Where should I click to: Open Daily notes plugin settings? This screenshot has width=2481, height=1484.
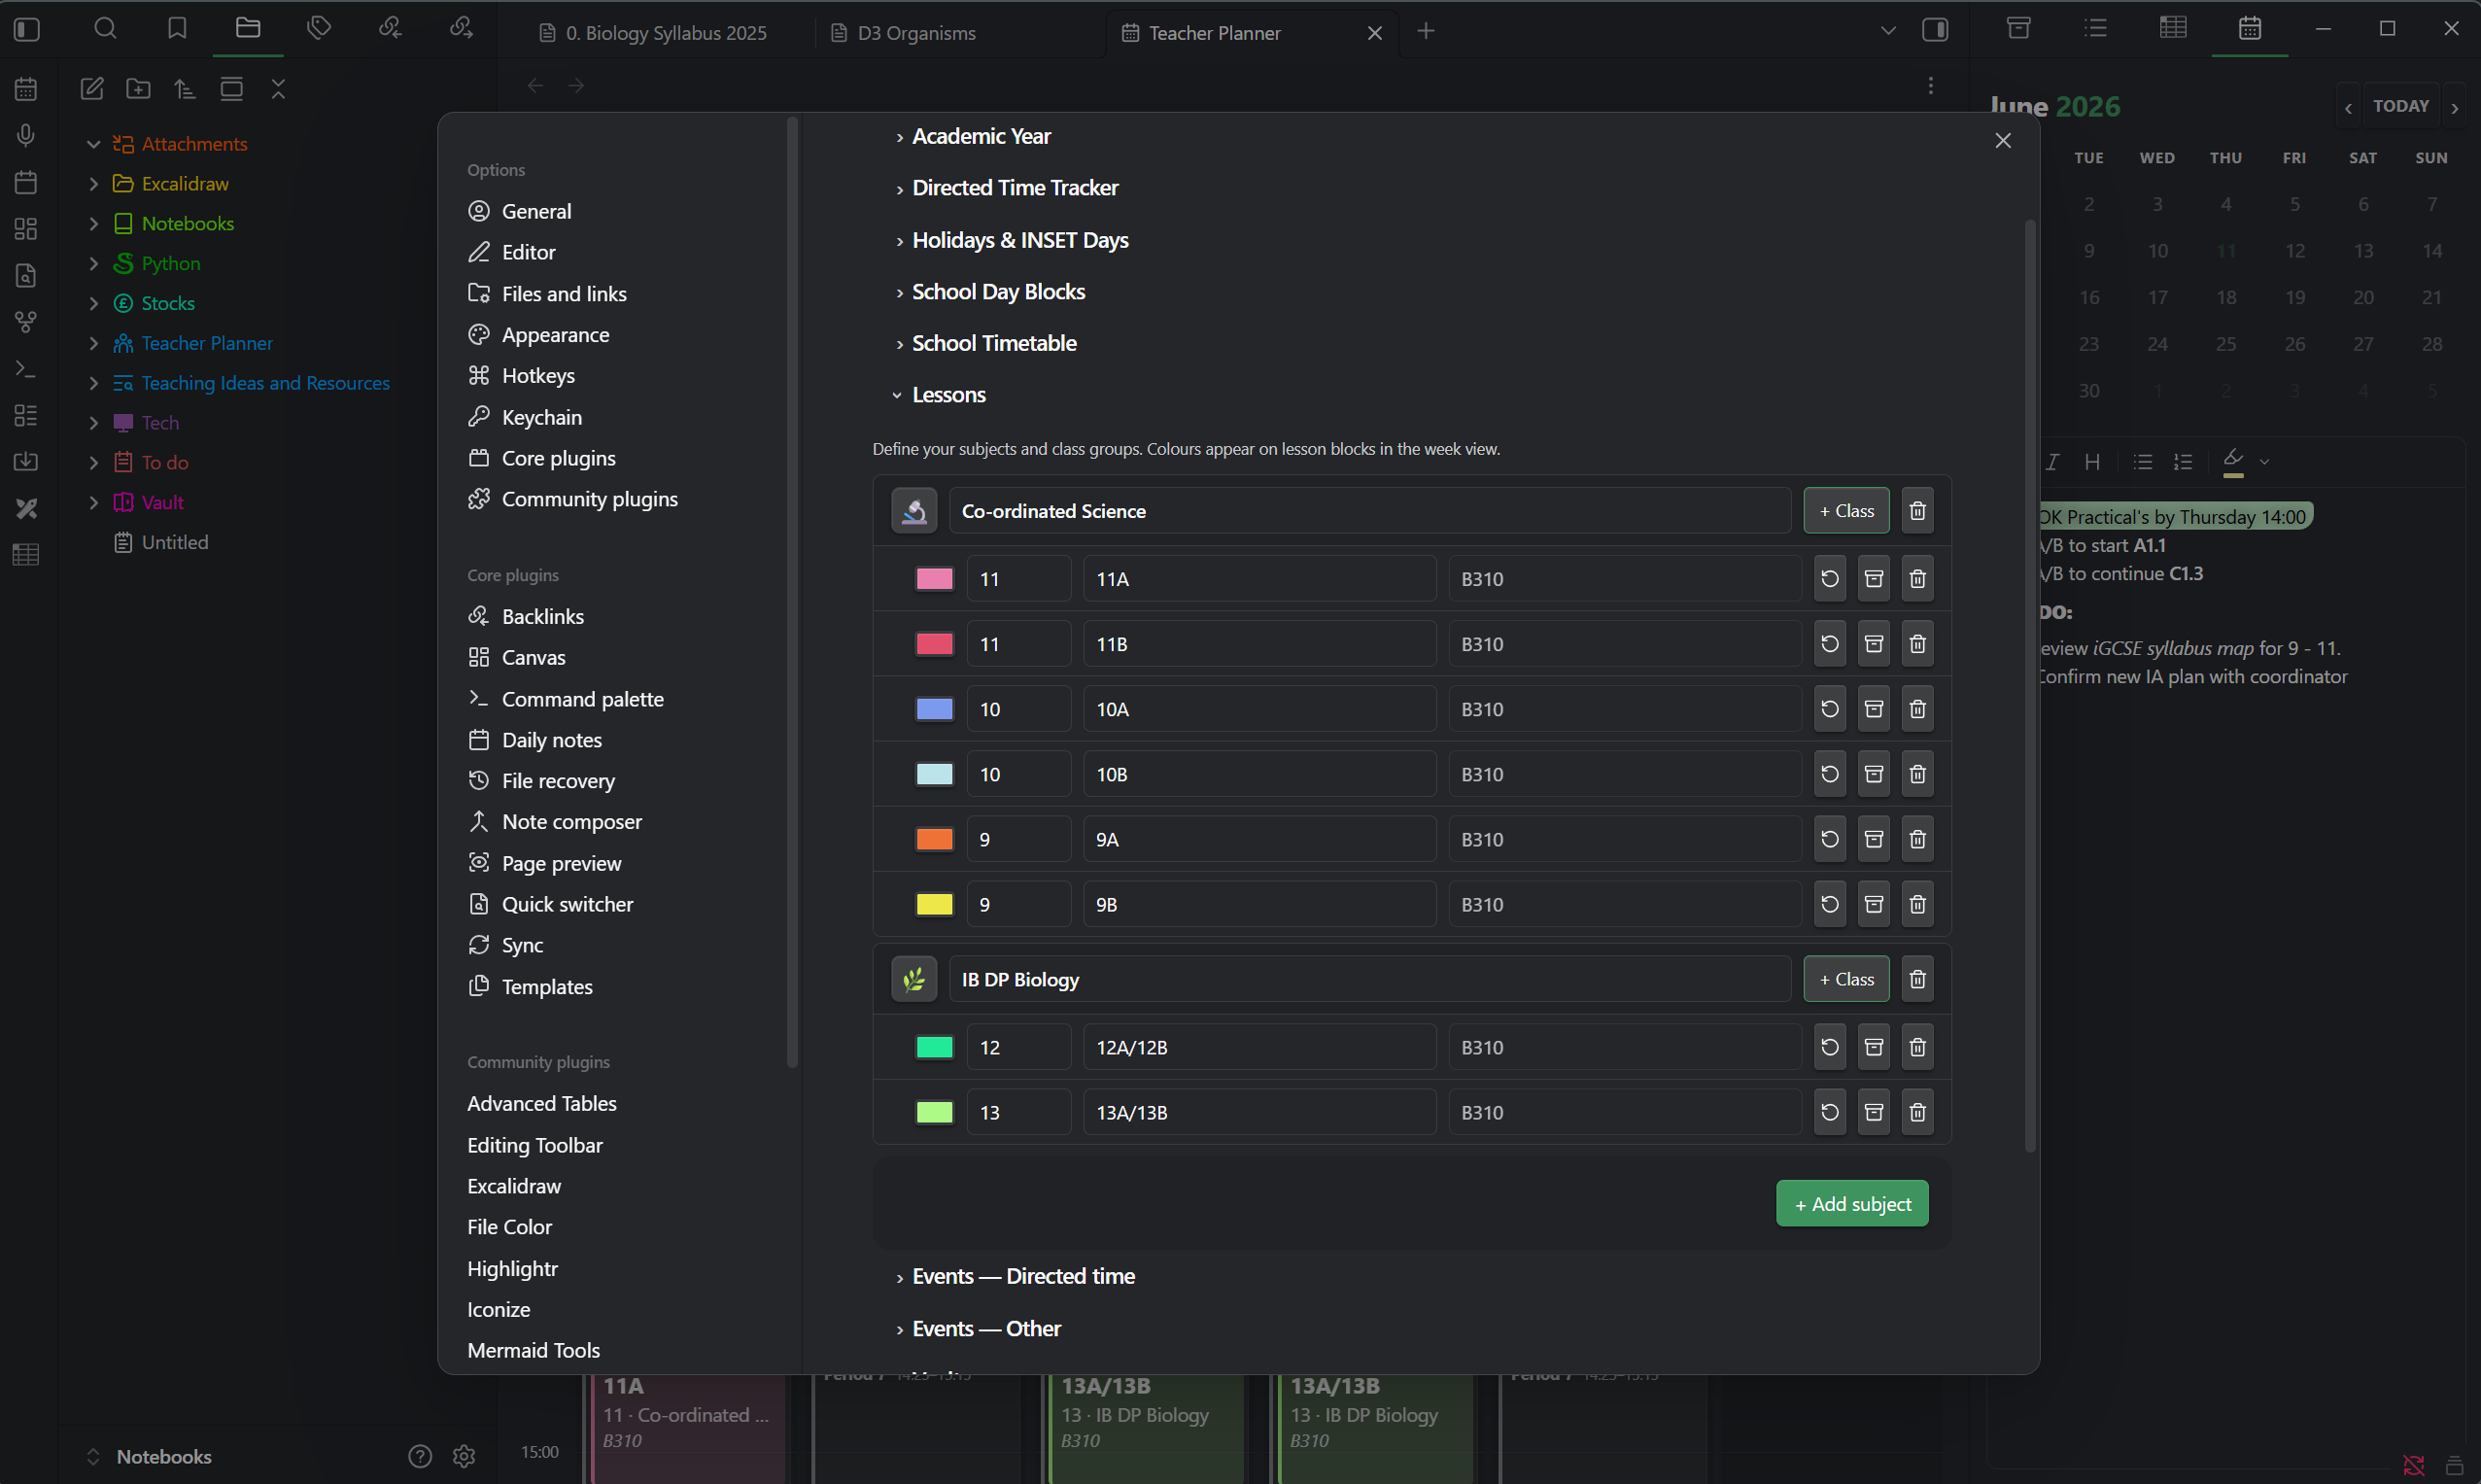point(551,740)
